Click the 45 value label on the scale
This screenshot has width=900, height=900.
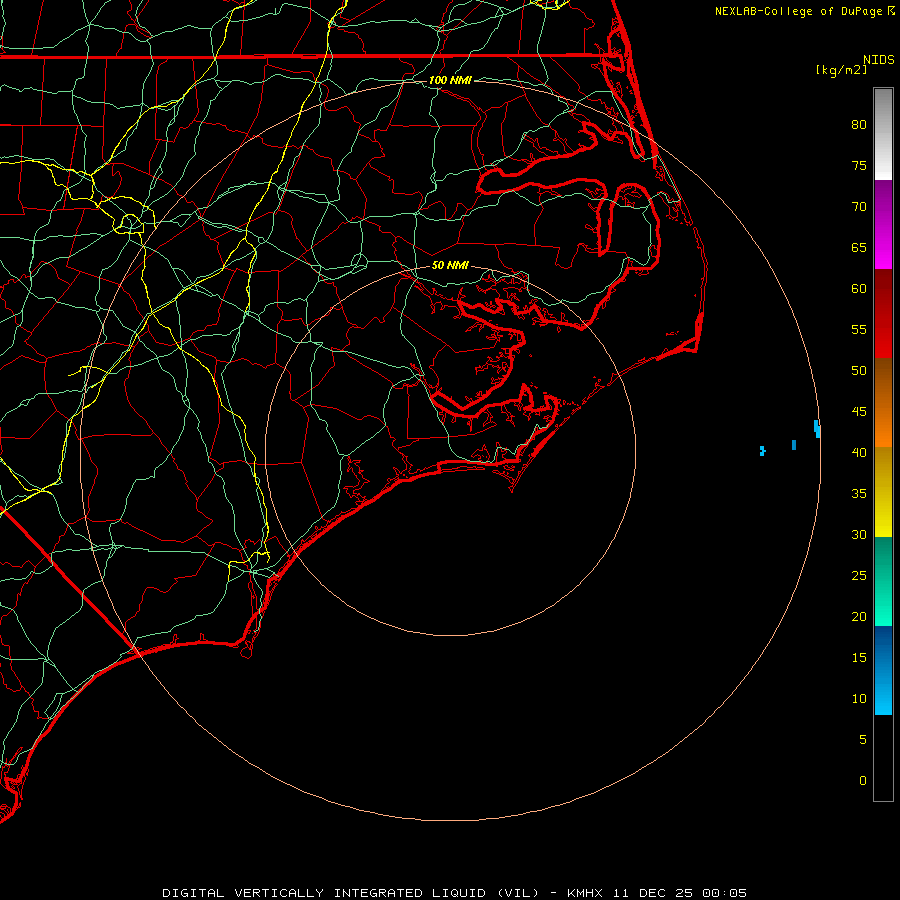858,412
